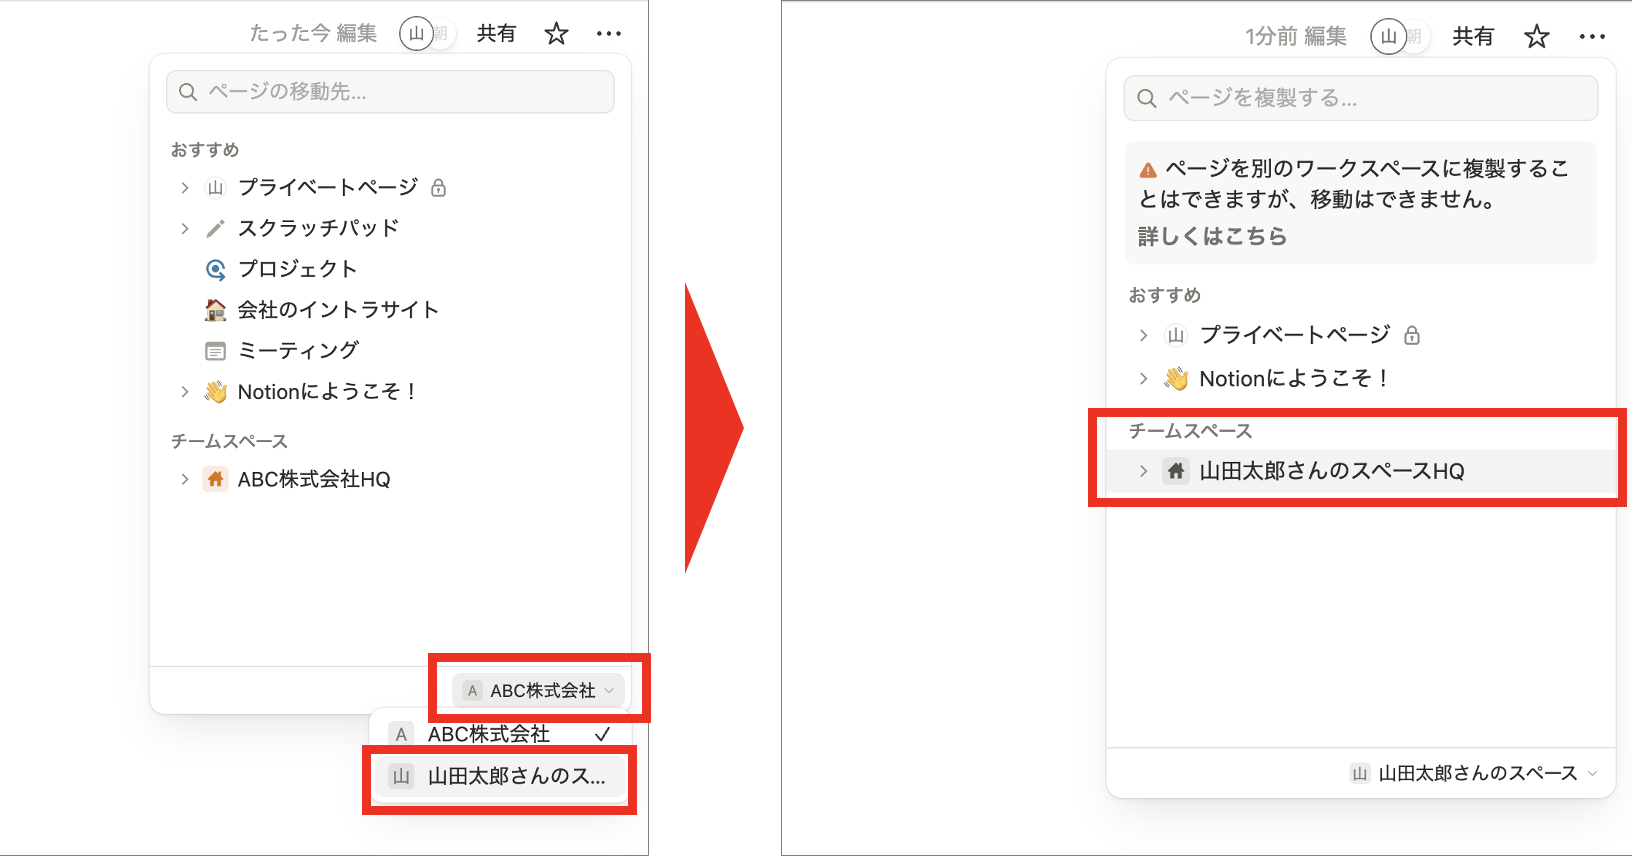Click the pencil icon of スクラッチパッド
Image resolution: width=1632 pixels, height=856 pixels.
coord(215,229)
